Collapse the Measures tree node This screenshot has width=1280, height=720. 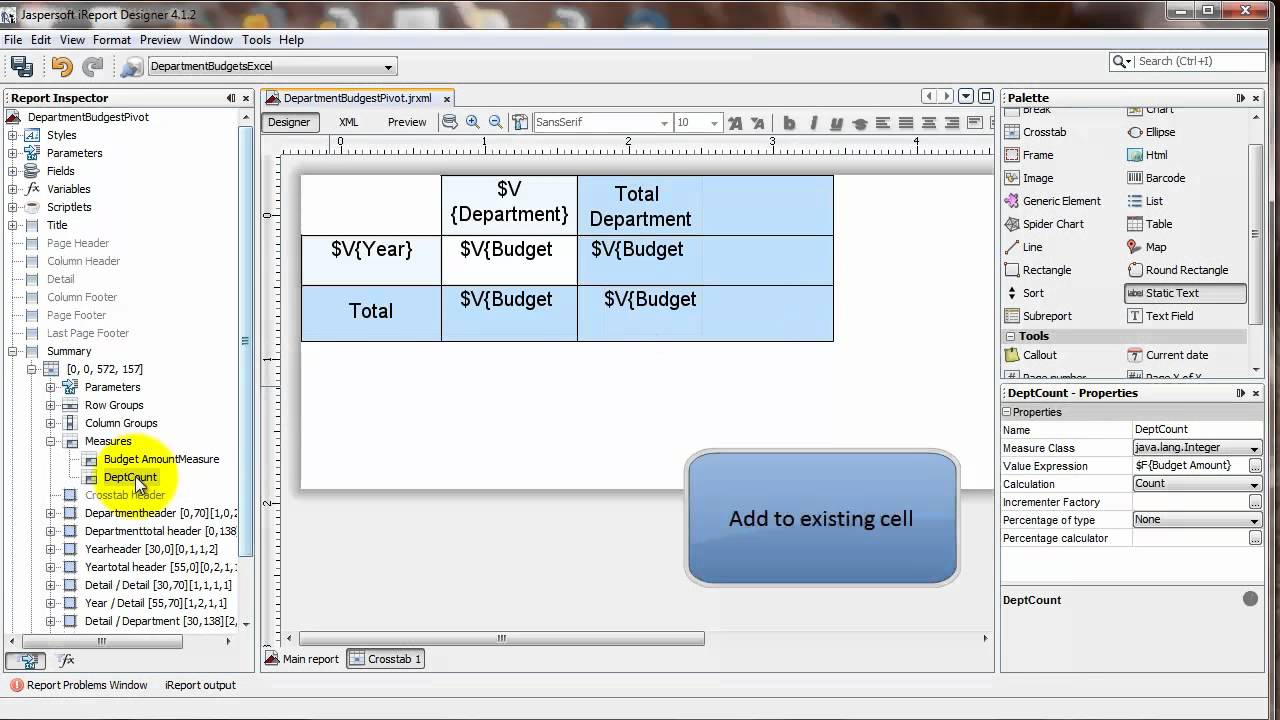pos(51,441)
